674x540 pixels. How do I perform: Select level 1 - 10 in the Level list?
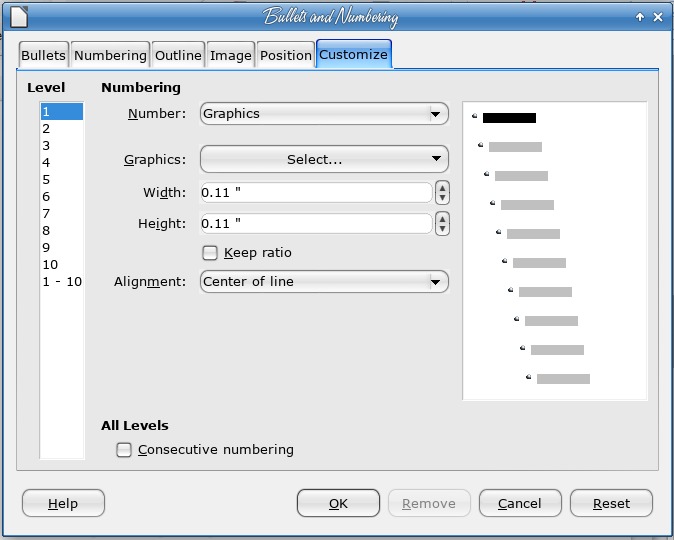[x=62, y=282]
